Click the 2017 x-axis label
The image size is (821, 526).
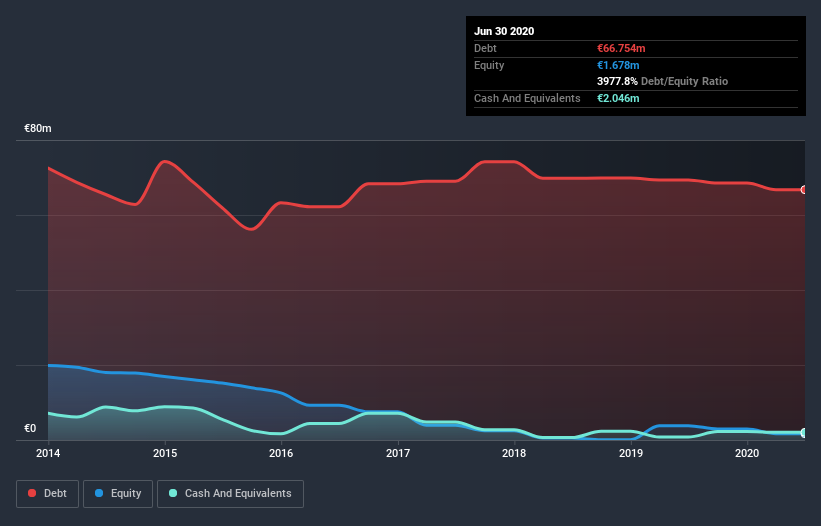(x=398, y=453)
